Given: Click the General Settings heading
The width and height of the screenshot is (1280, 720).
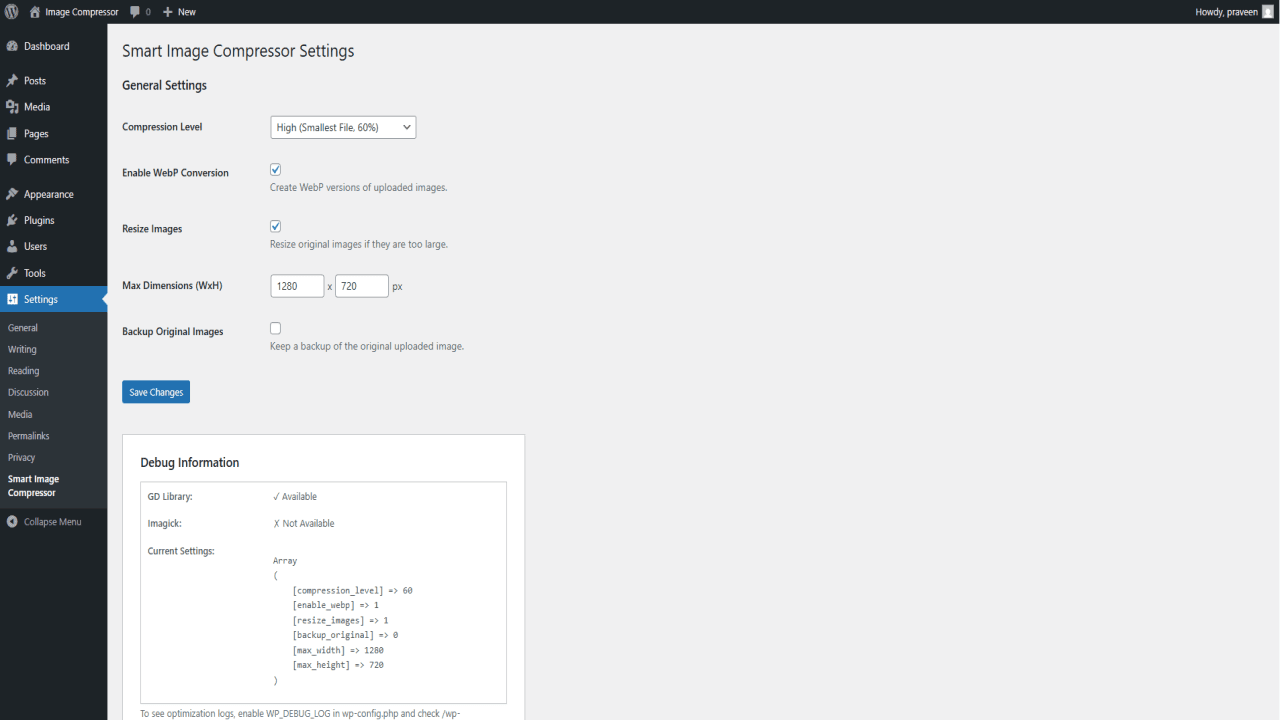Looking at the screenshot, I should 164,86.
